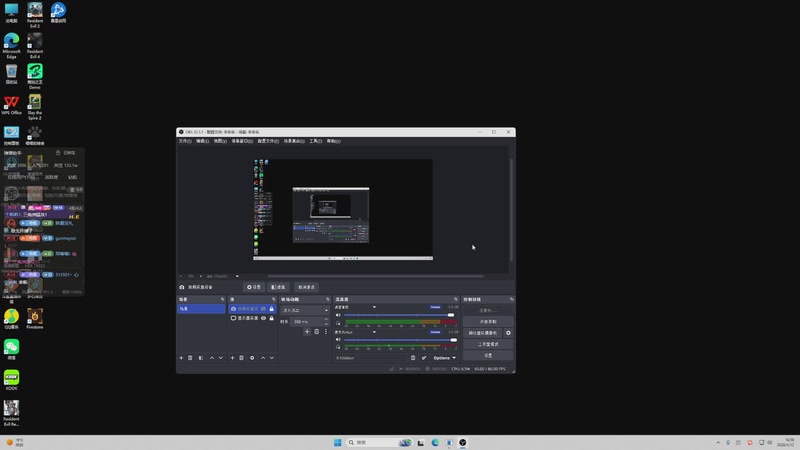
Task: Float the Audio Mixer dock via header icon
Action: click(x=456, y=299)
